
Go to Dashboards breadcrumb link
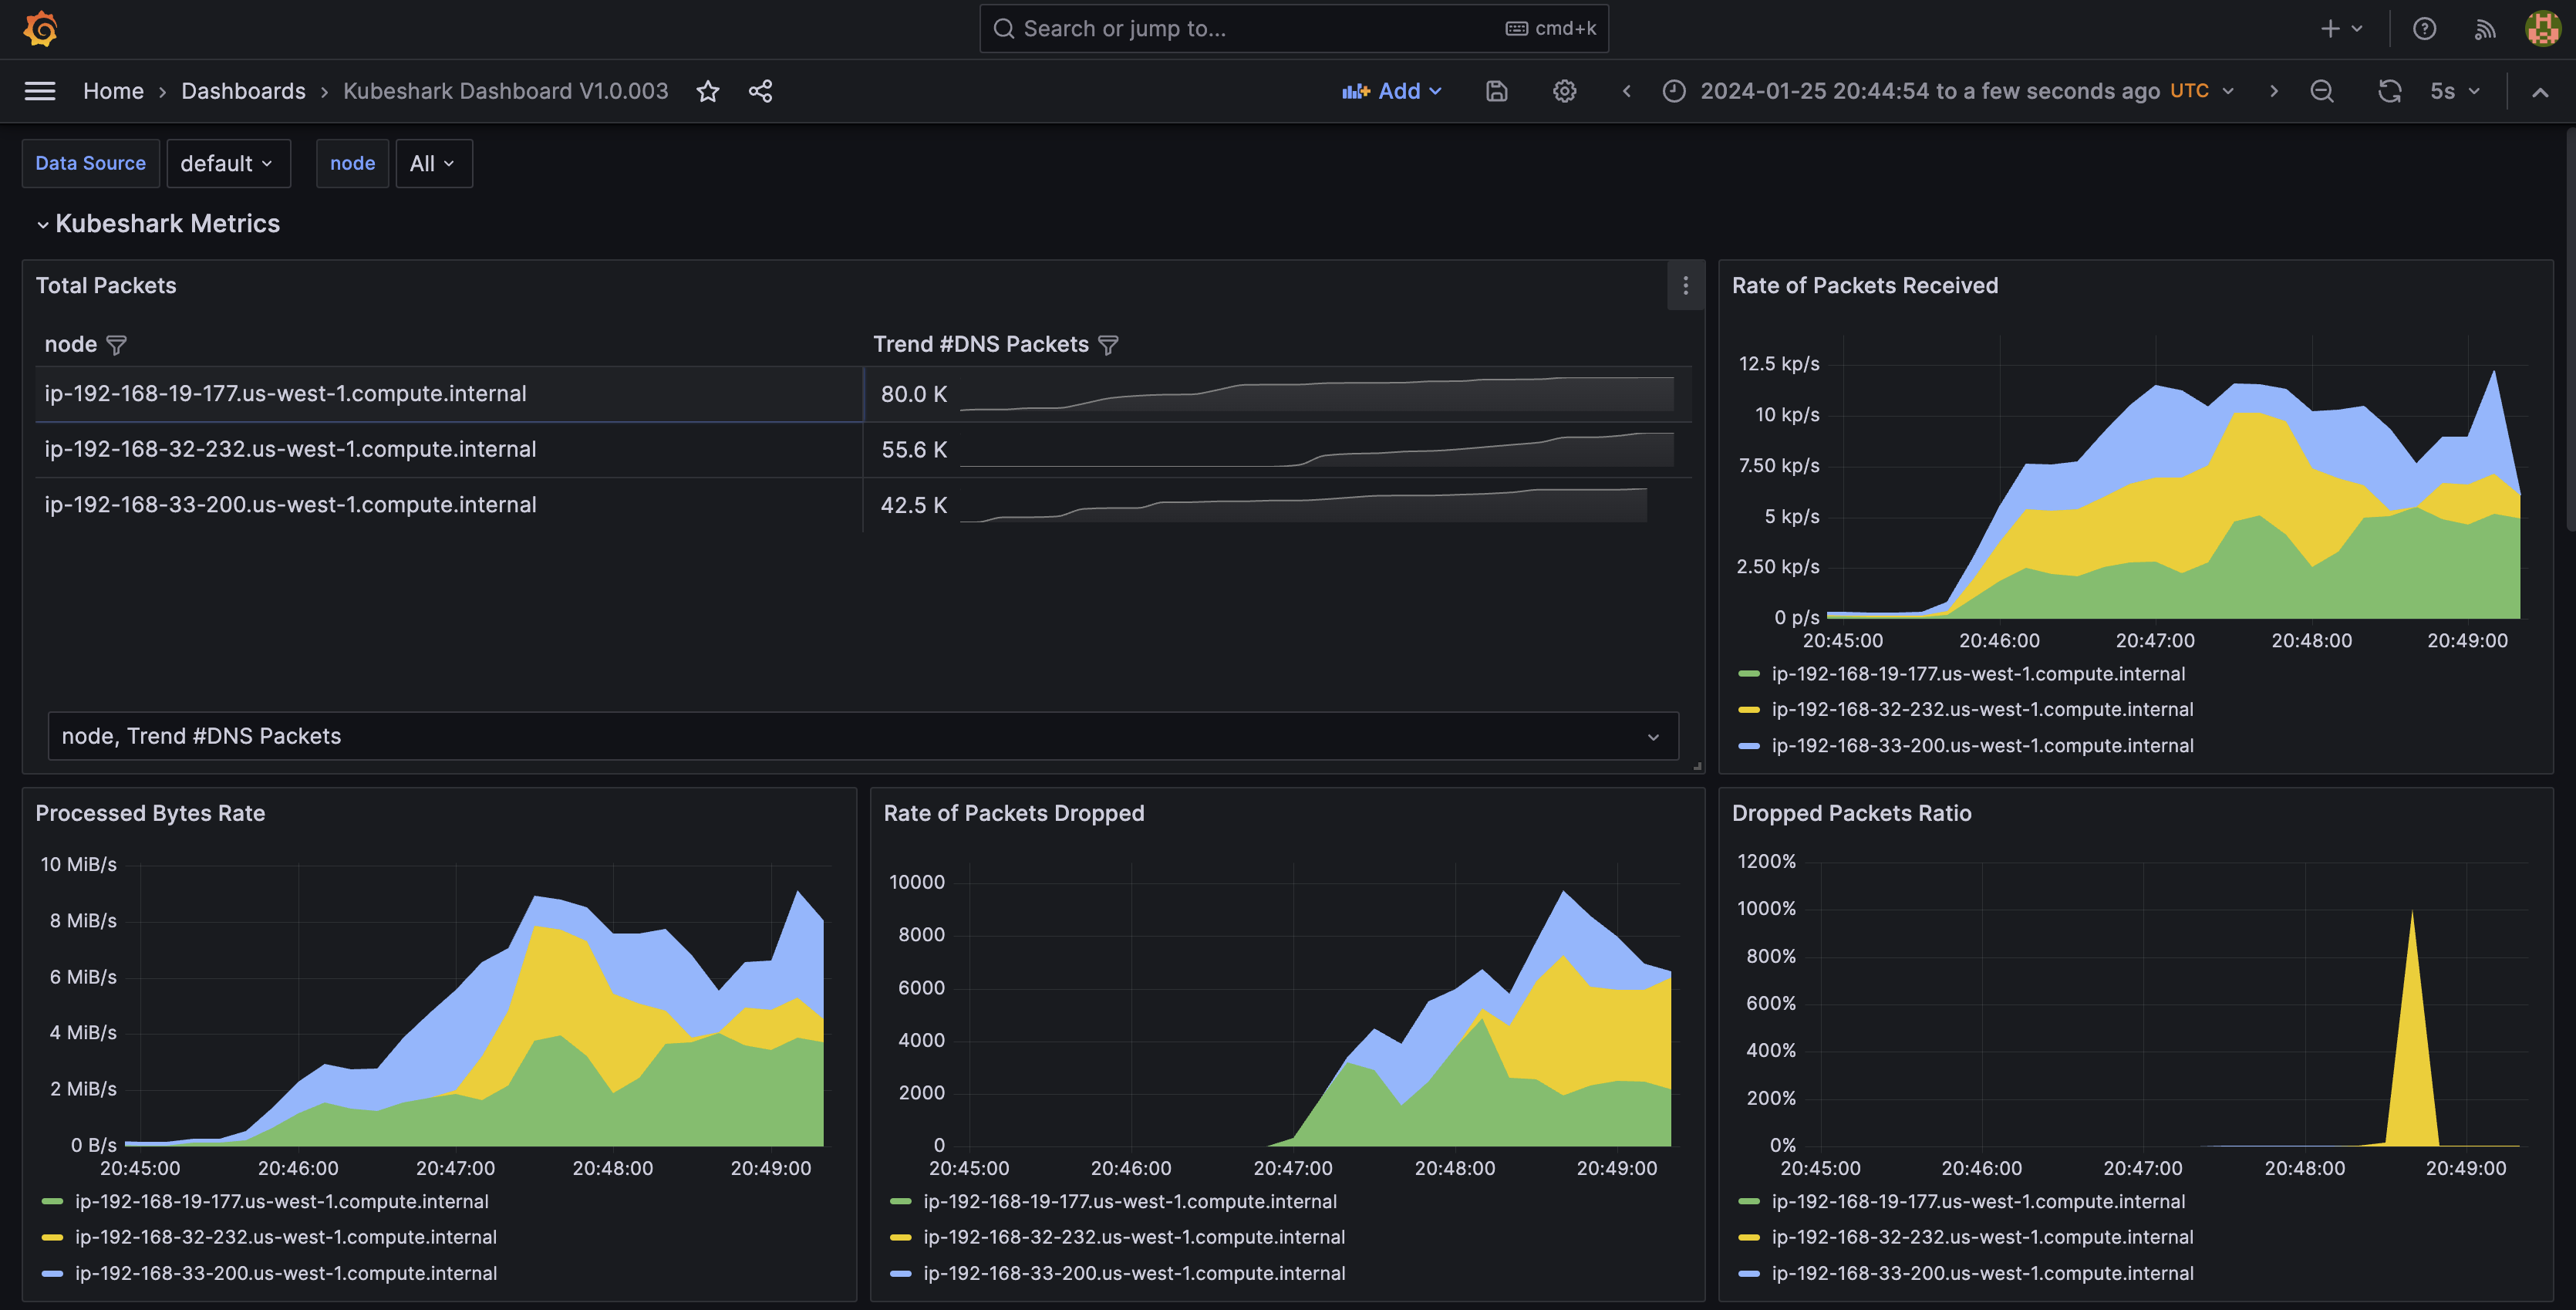click(x=243, y=91)
